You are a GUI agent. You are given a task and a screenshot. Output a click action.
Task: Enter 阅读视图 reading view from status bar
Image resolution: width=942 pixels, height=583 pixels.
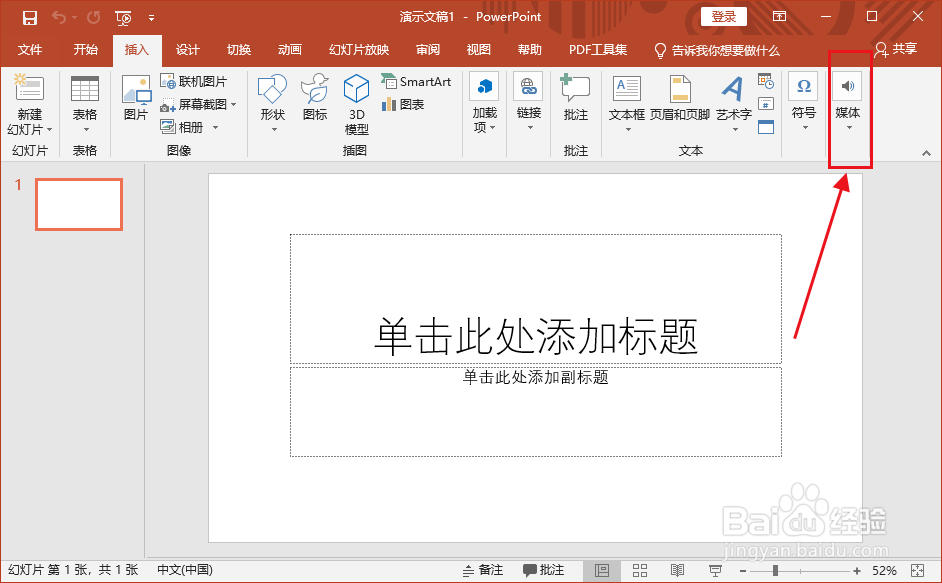(x=678, y=568)
